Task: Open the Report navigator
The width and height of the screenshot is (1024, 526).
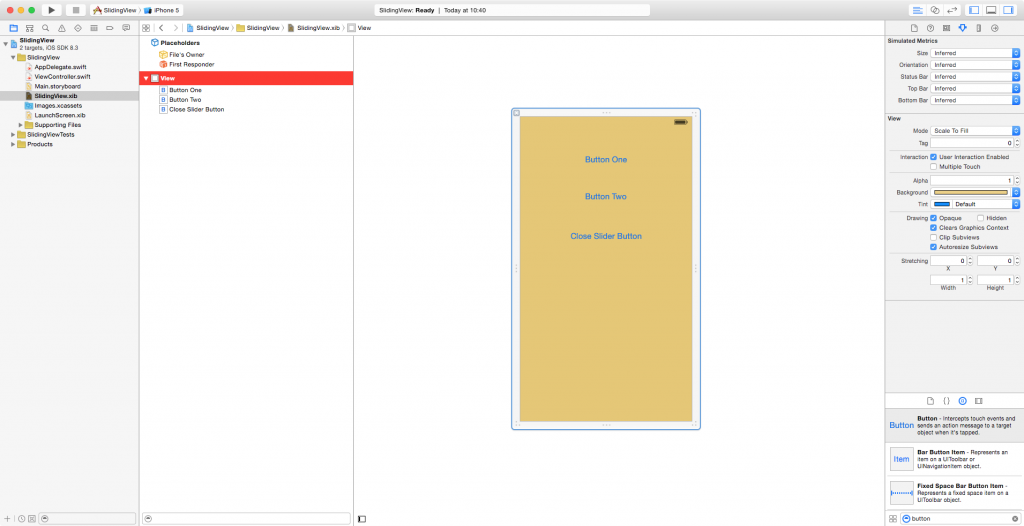Action: point(126,28)
